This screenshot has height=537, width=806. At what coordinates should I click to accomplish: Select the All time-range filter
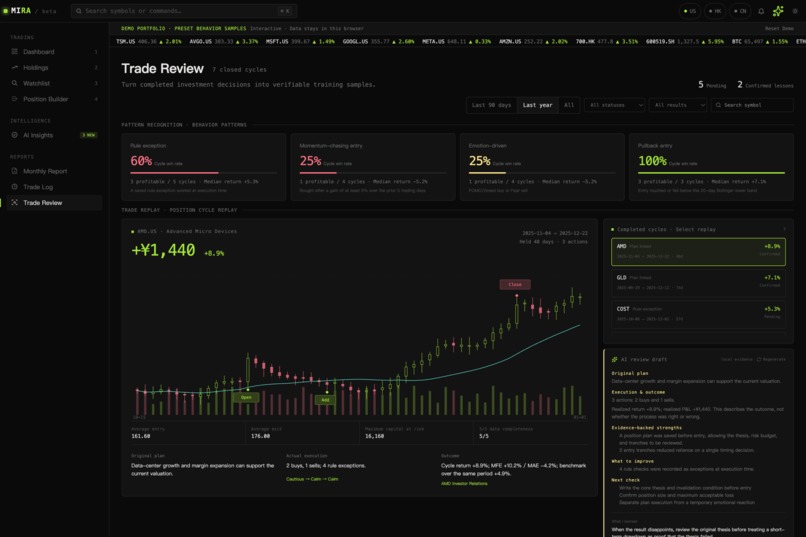(569, 105)
